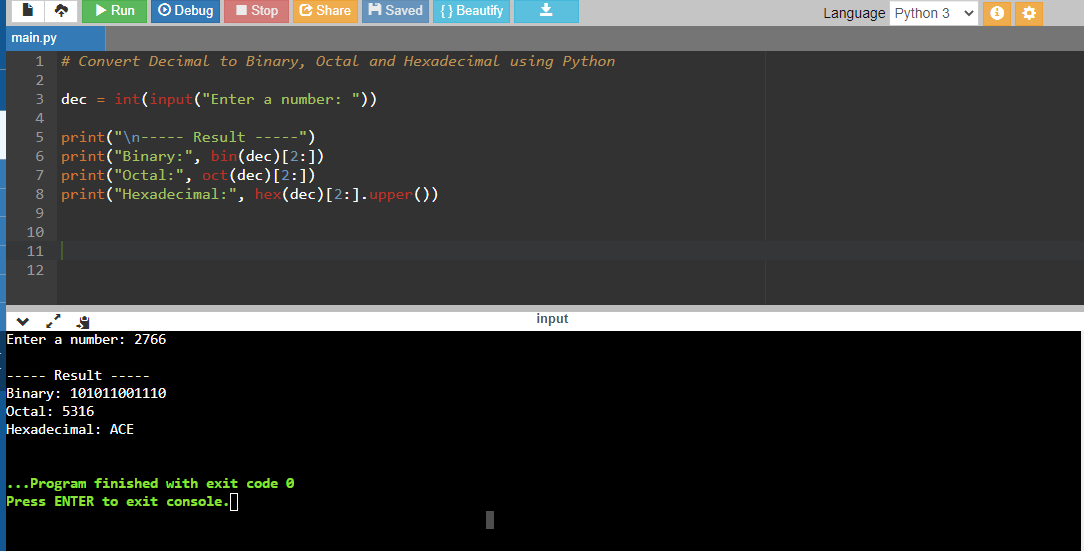Click the oct(dec) call on line 7
Viewport: 1084px width, 551px height.
tap(236, 175)
